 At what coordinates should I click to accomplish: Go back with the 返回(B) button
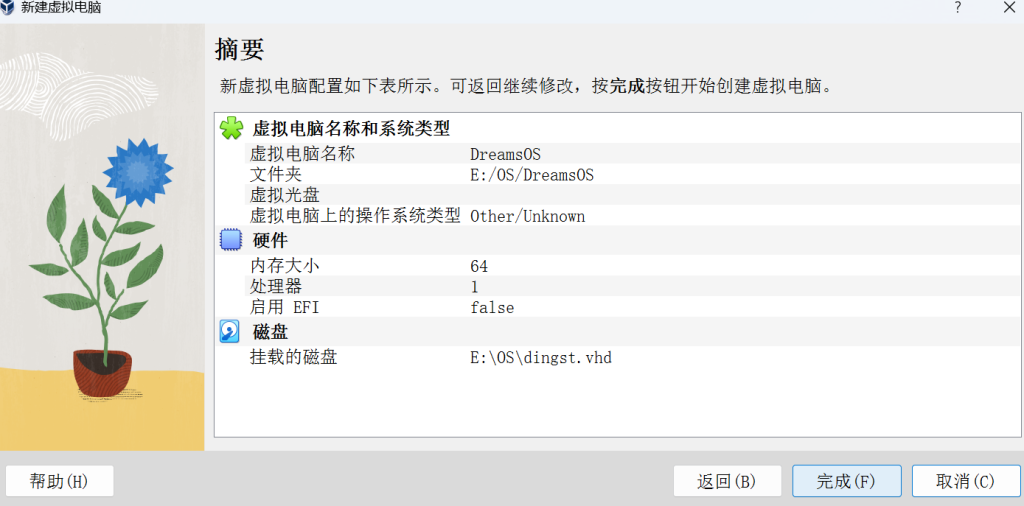[727, 481]
